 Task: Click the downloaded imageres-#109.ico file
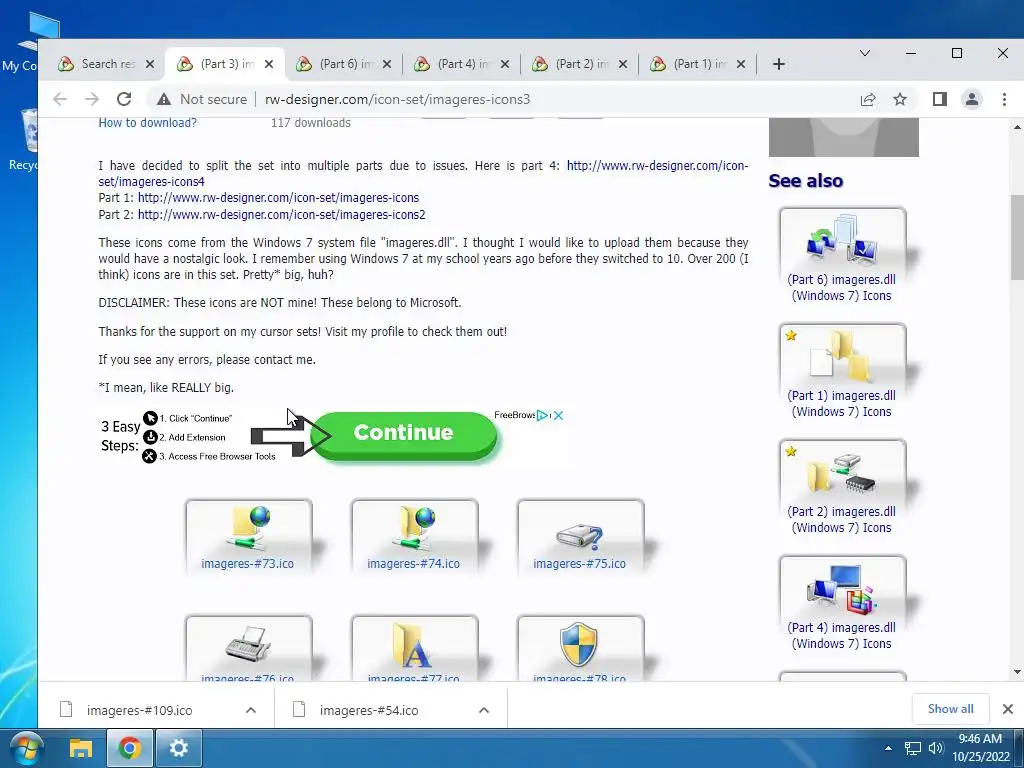click(139, 710)
